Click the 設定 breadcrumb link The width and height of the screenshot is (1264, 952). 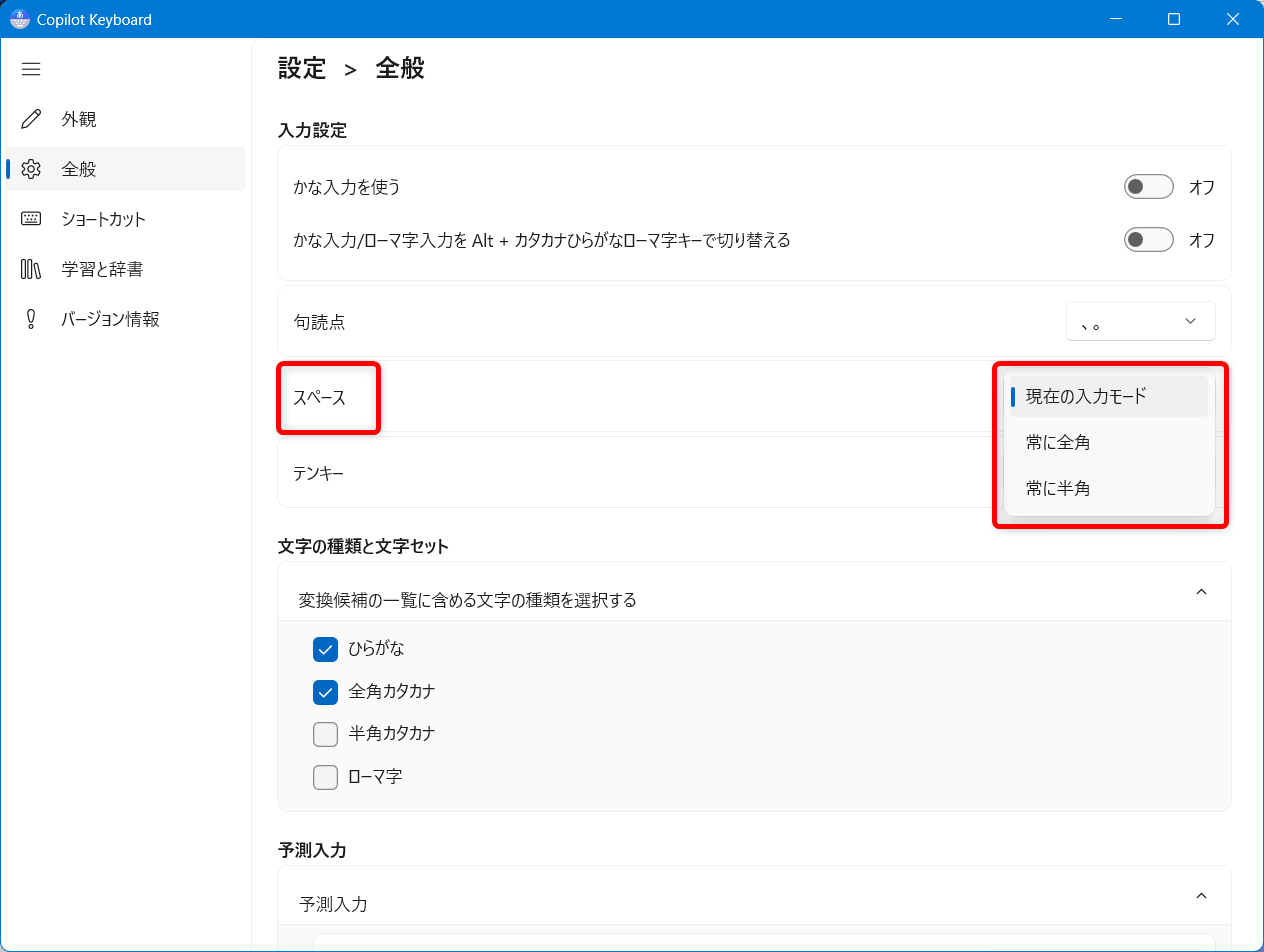point(302,68)
